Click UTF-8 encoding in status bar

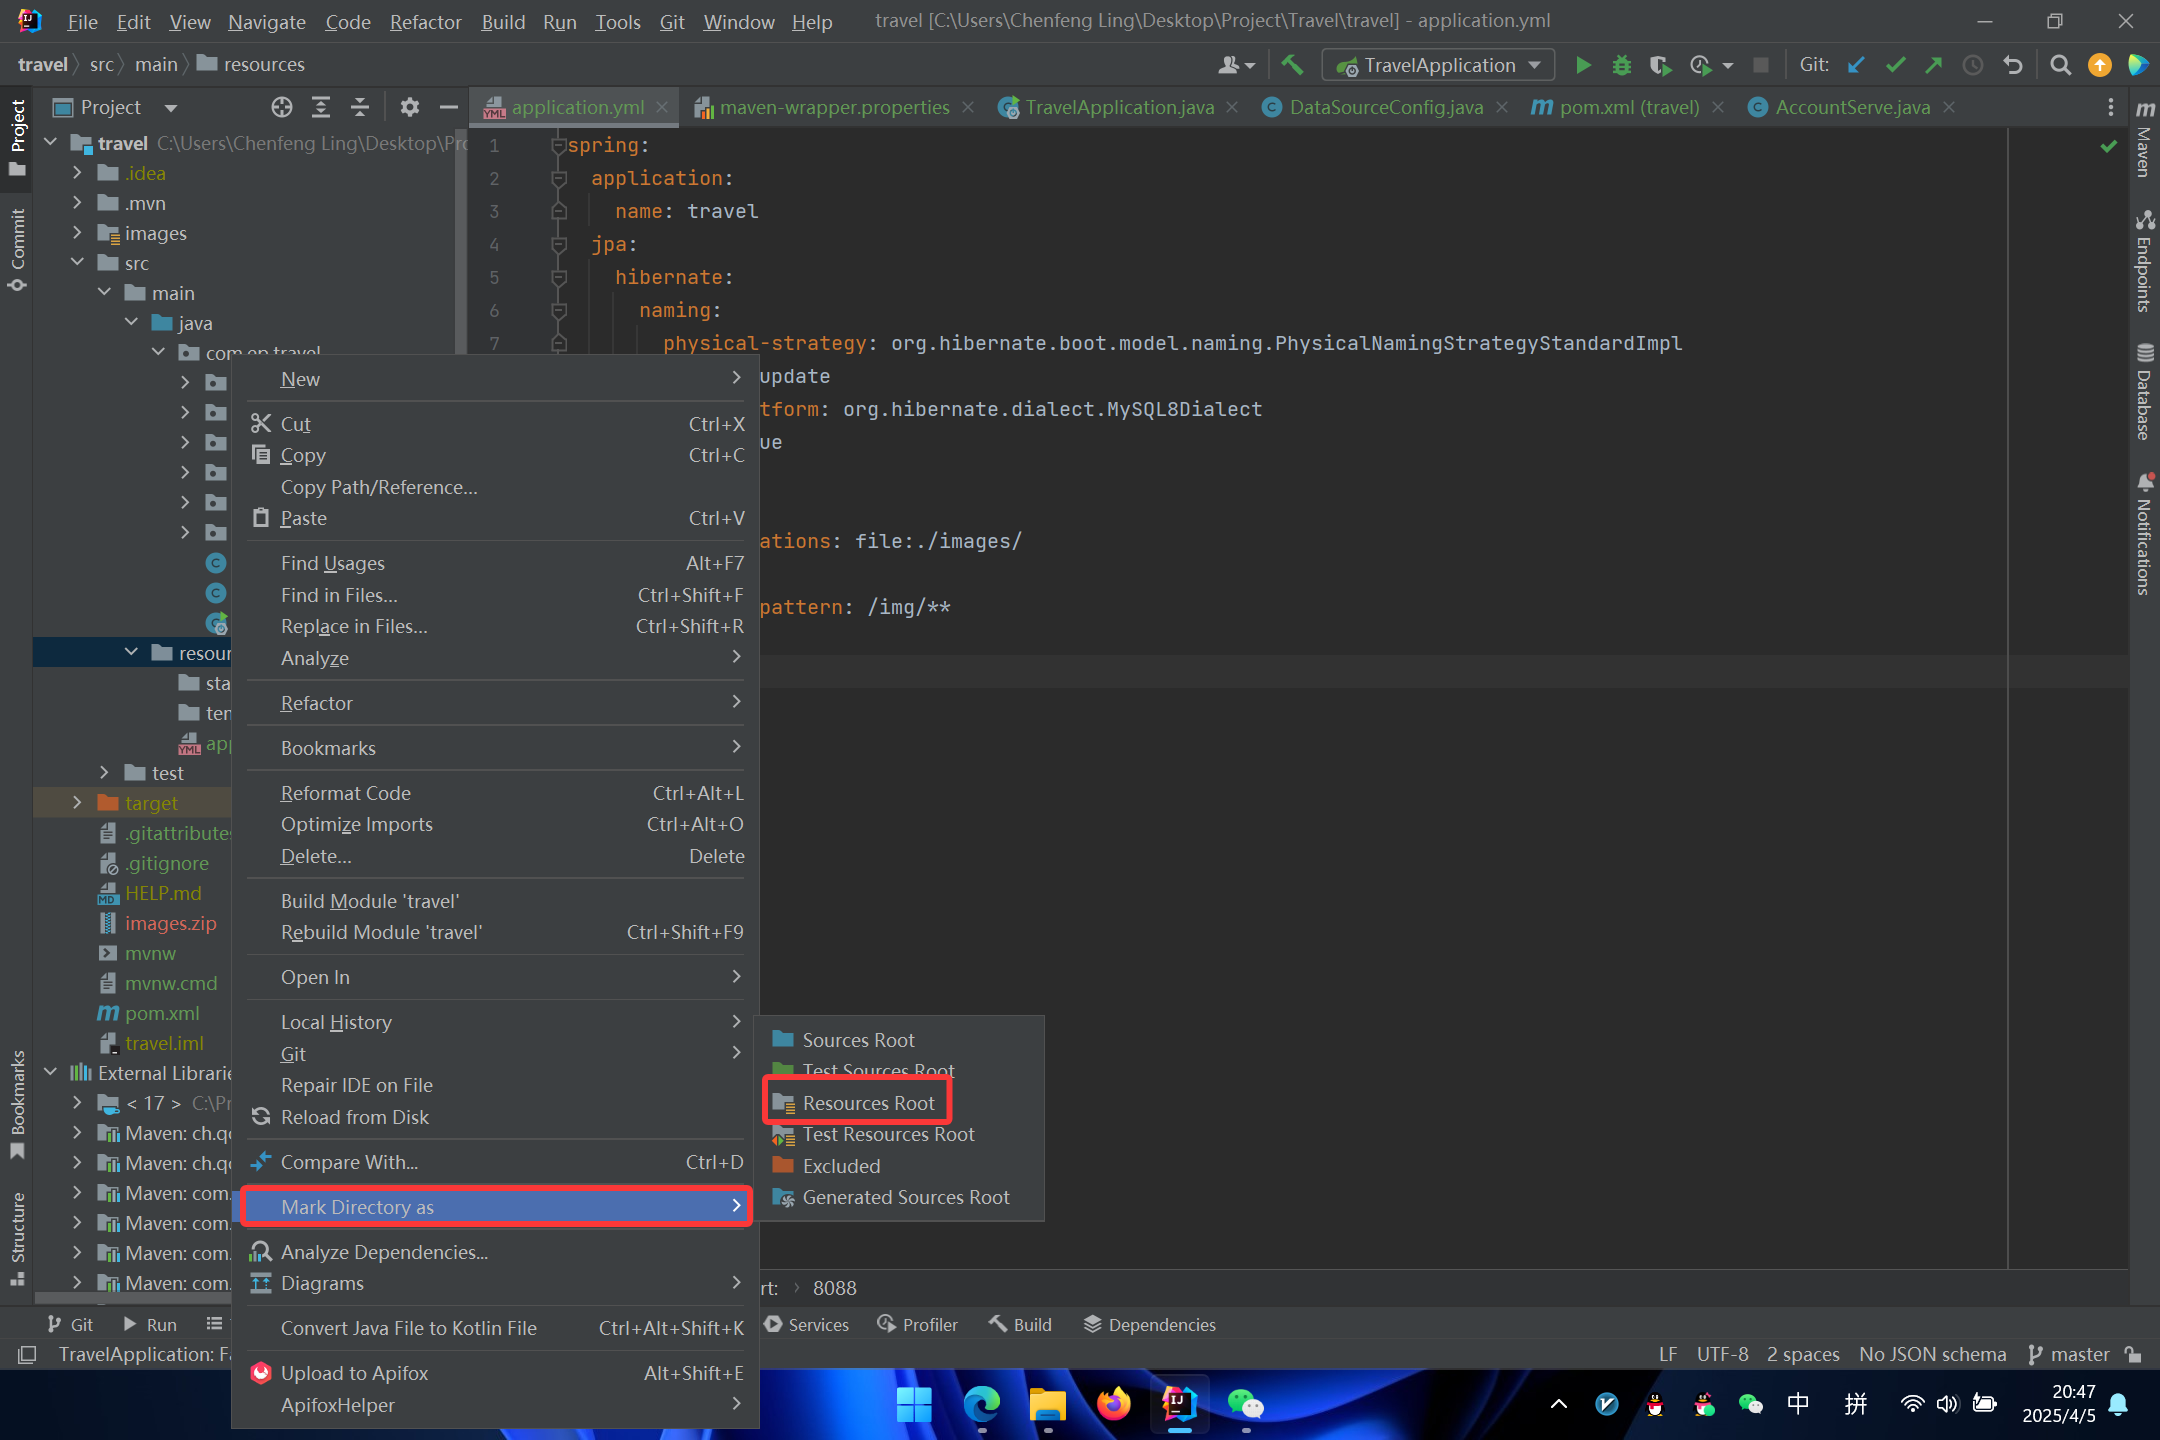tap(1722, 1354)
